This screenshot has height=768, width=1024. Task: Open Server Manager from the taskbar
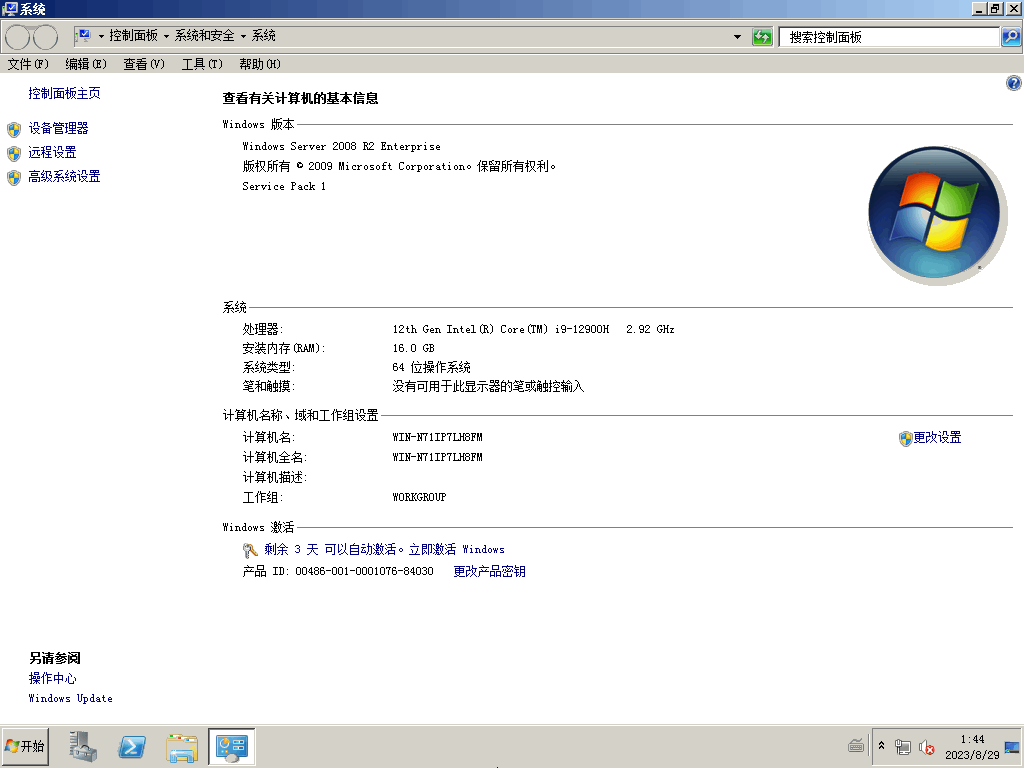pos(82,746)
